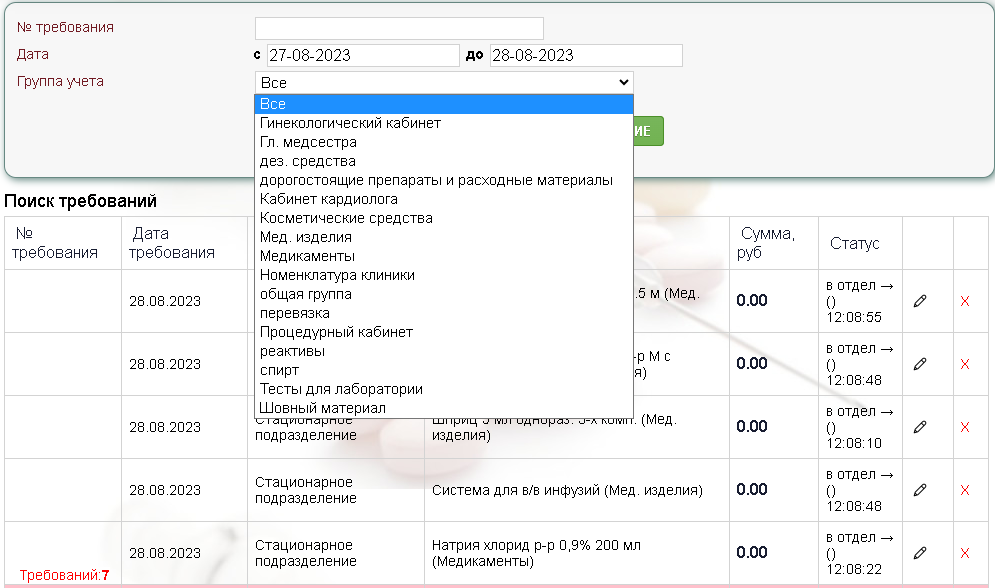Image resolution: width=995 pixels, height=588 pixels.
Task: Click status text with time 12:08:10
Action: [x=860, y=427]
